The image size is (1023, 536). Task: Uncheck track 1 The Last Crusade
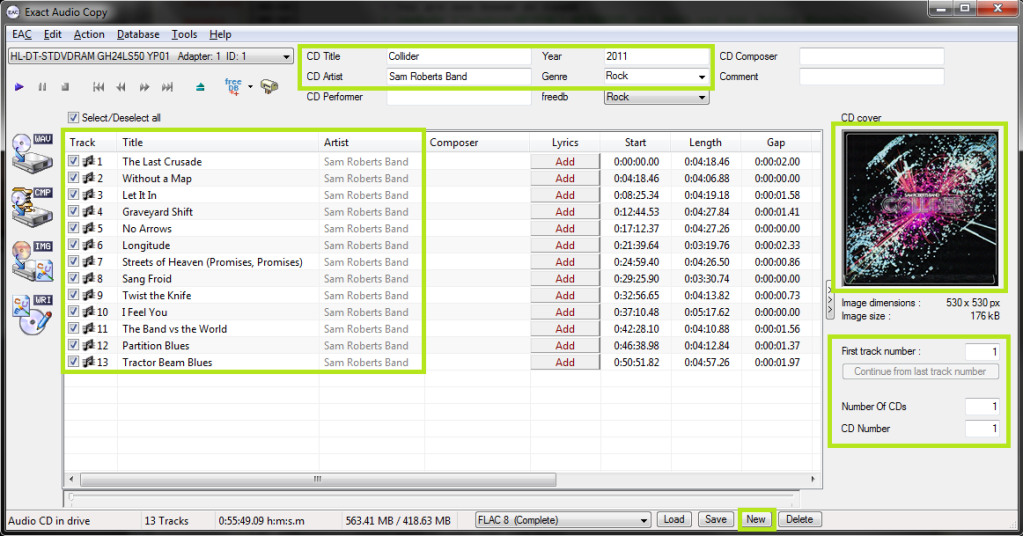coord(75,161)
